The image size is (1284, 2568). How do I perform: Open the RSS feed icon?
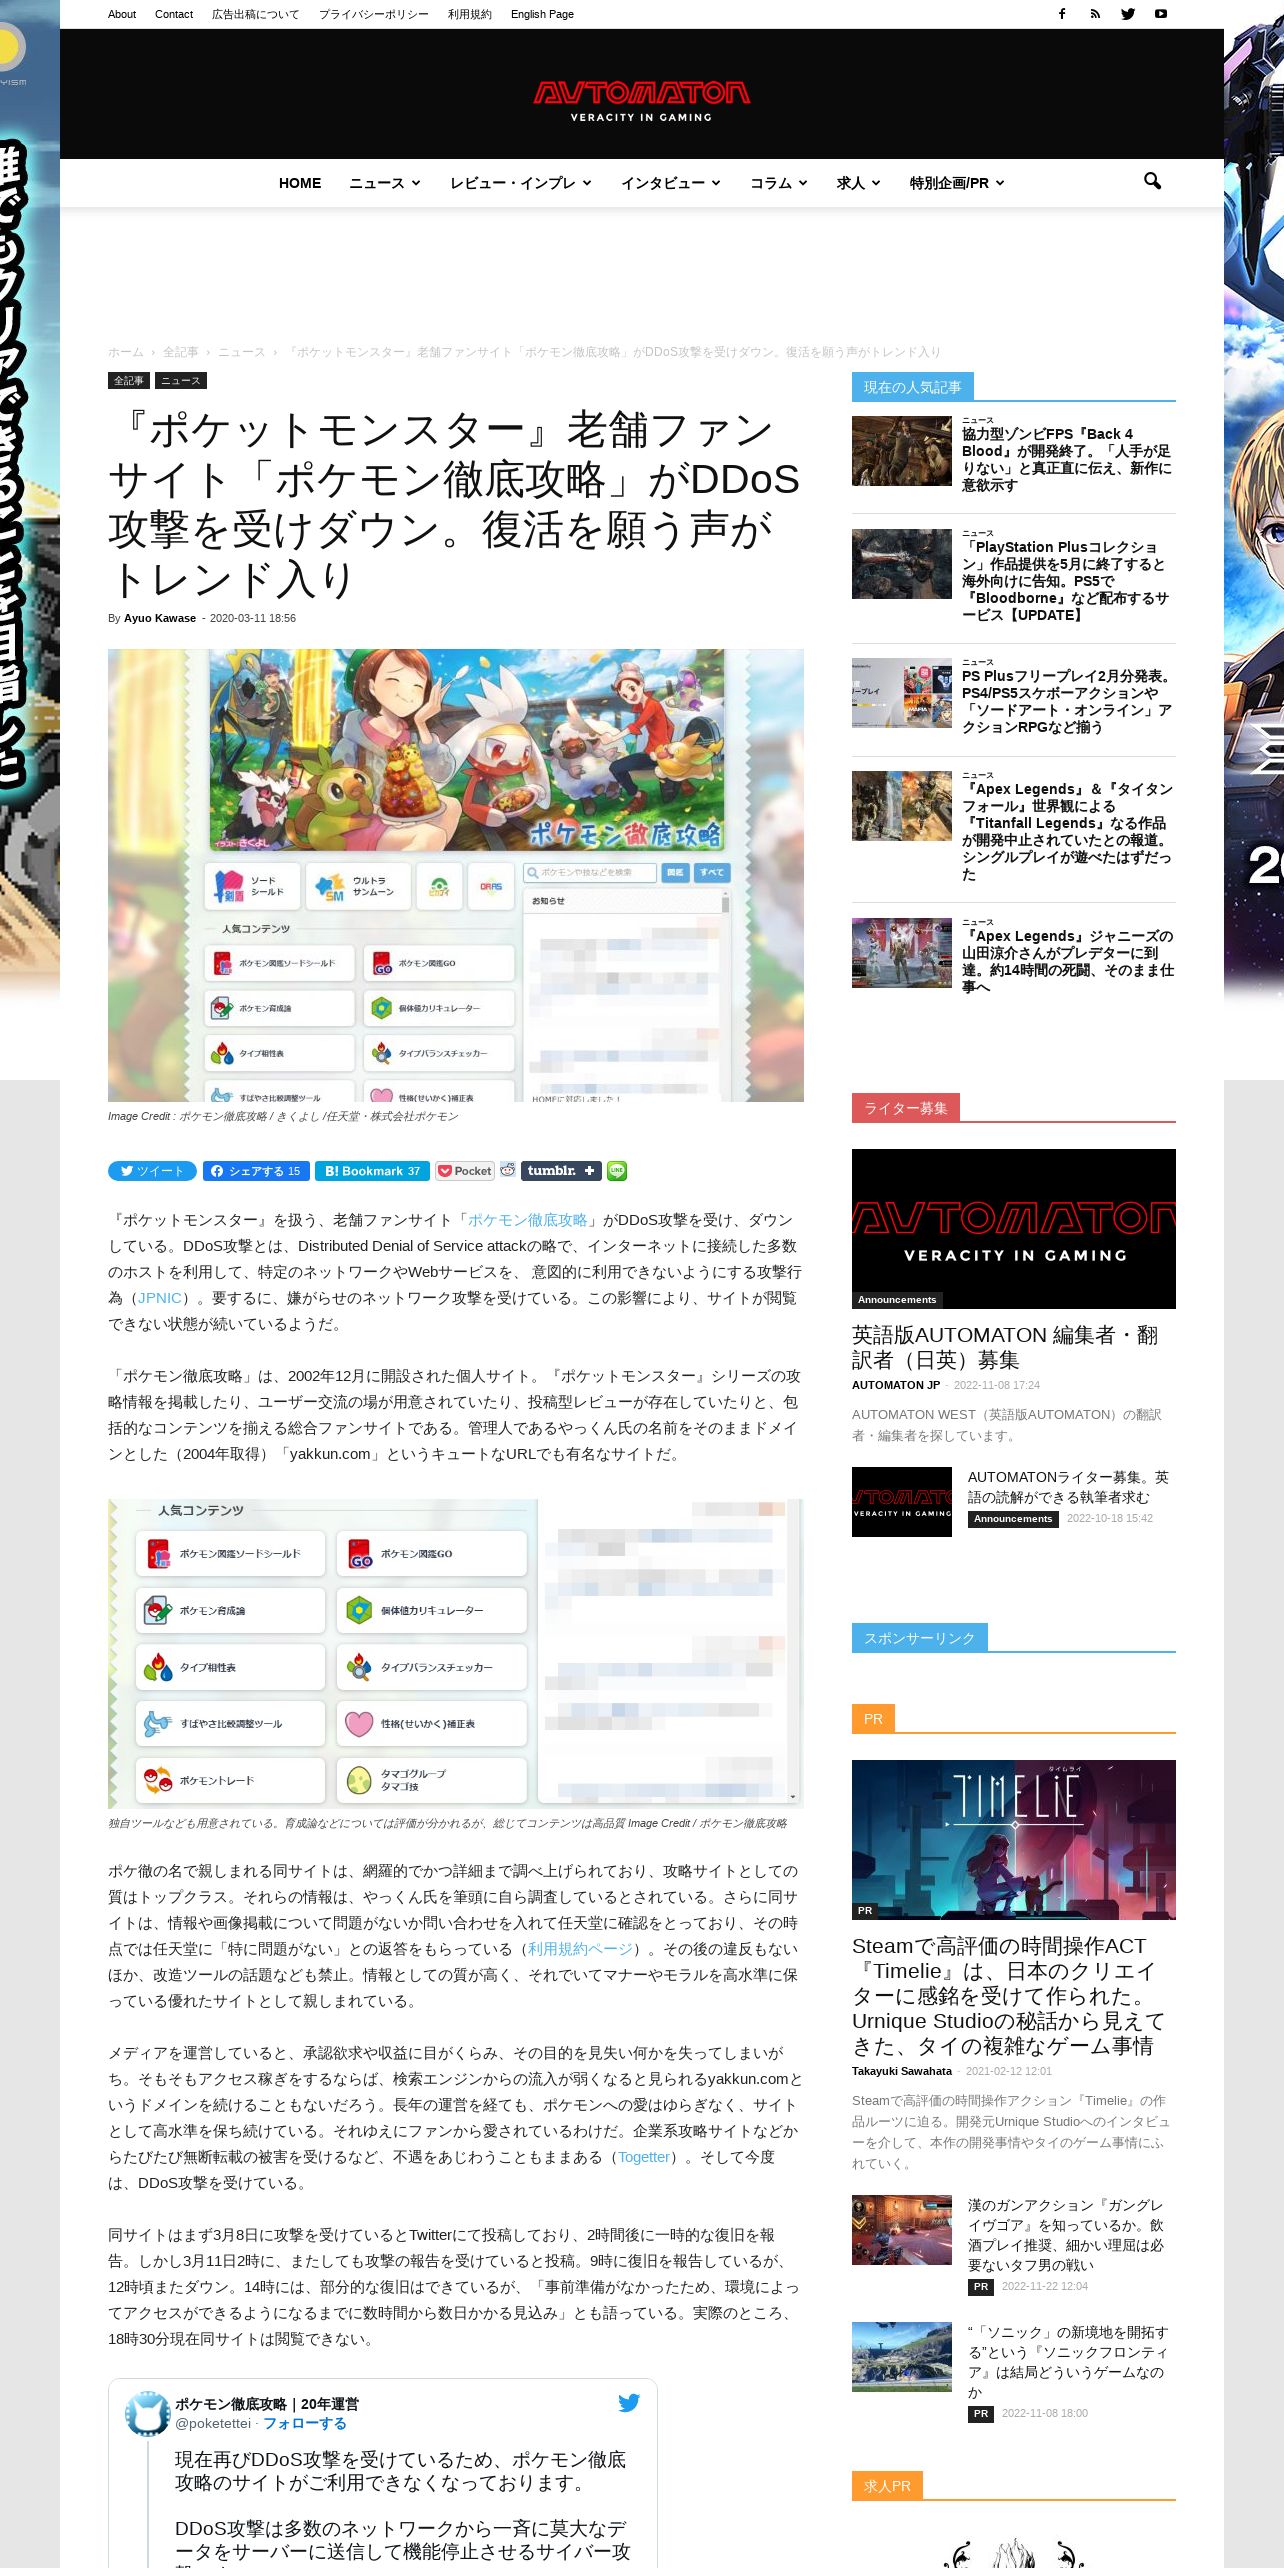pyautogui.click(x=1095, y=14)
